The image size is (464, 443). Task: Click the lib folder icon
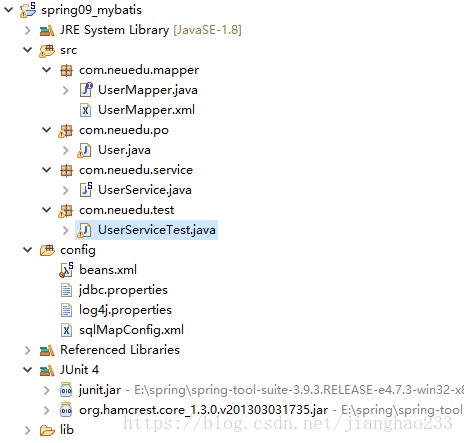click(x=47, y=431)
